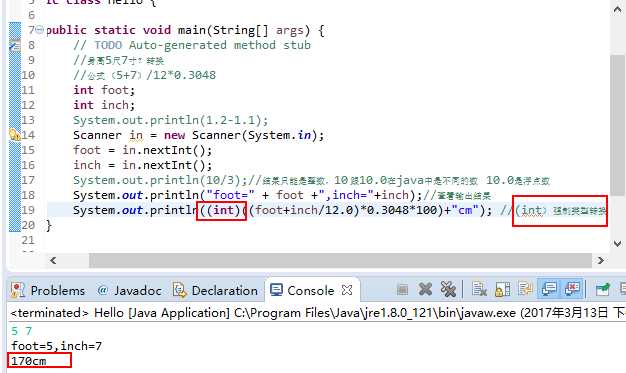Click the Pin Console icon
This screenshot has width=626, height=373.
click(602, 289)
